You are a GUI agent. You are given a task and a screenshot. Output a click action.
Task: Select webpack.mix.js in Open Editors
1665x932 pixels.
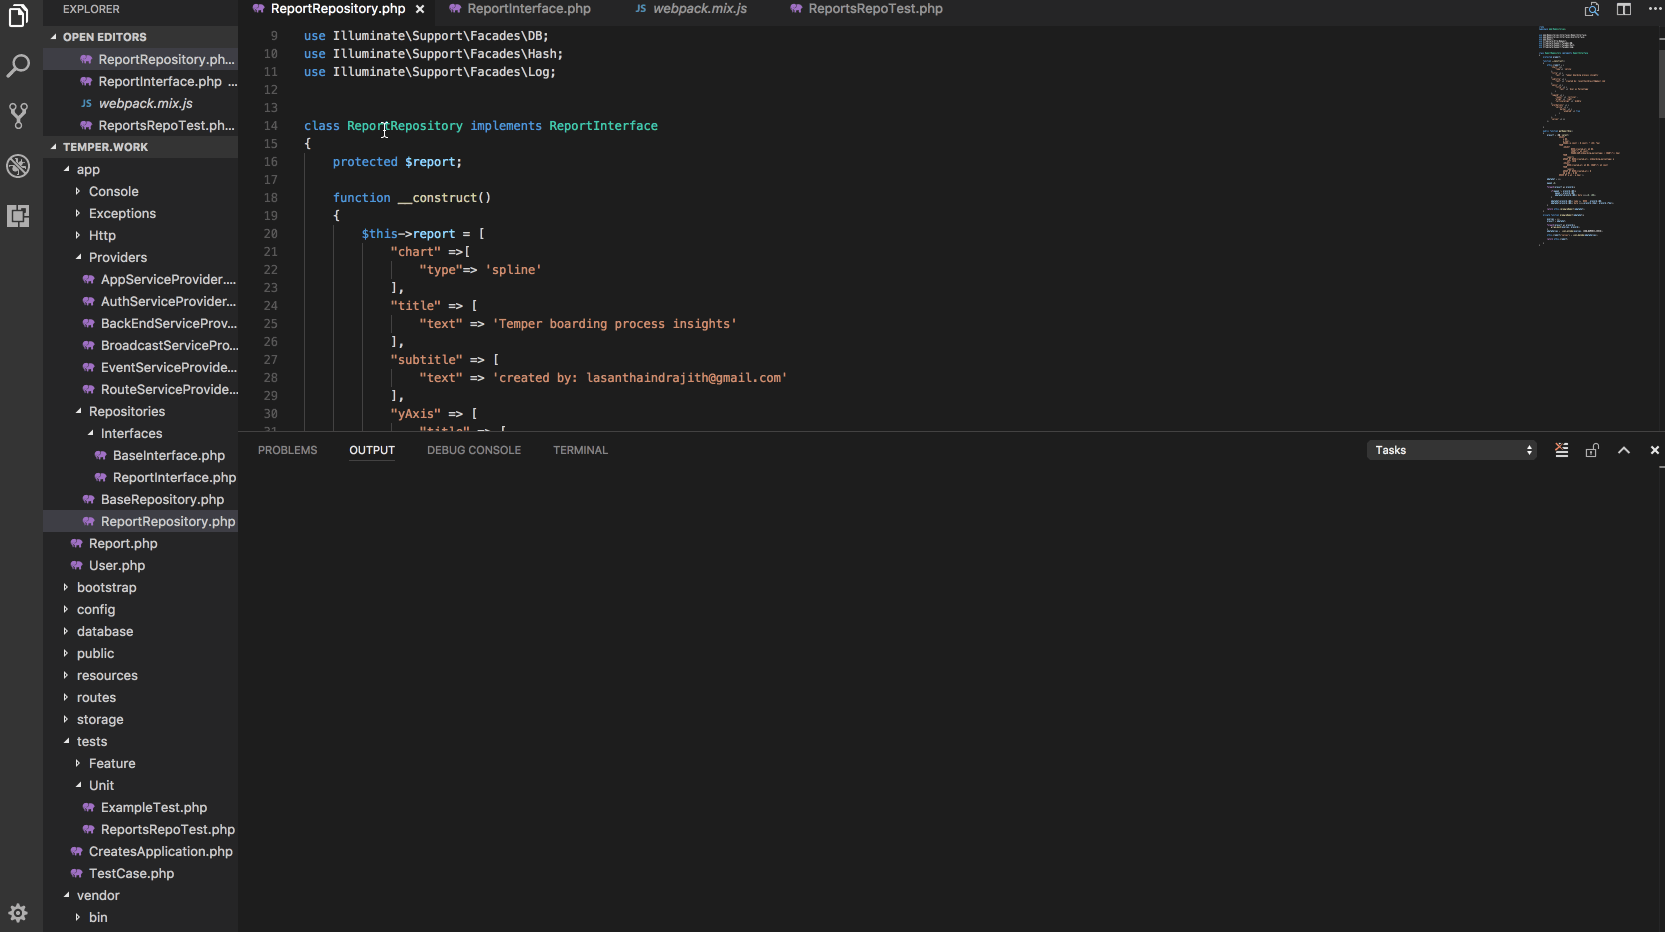coord(140,104)
